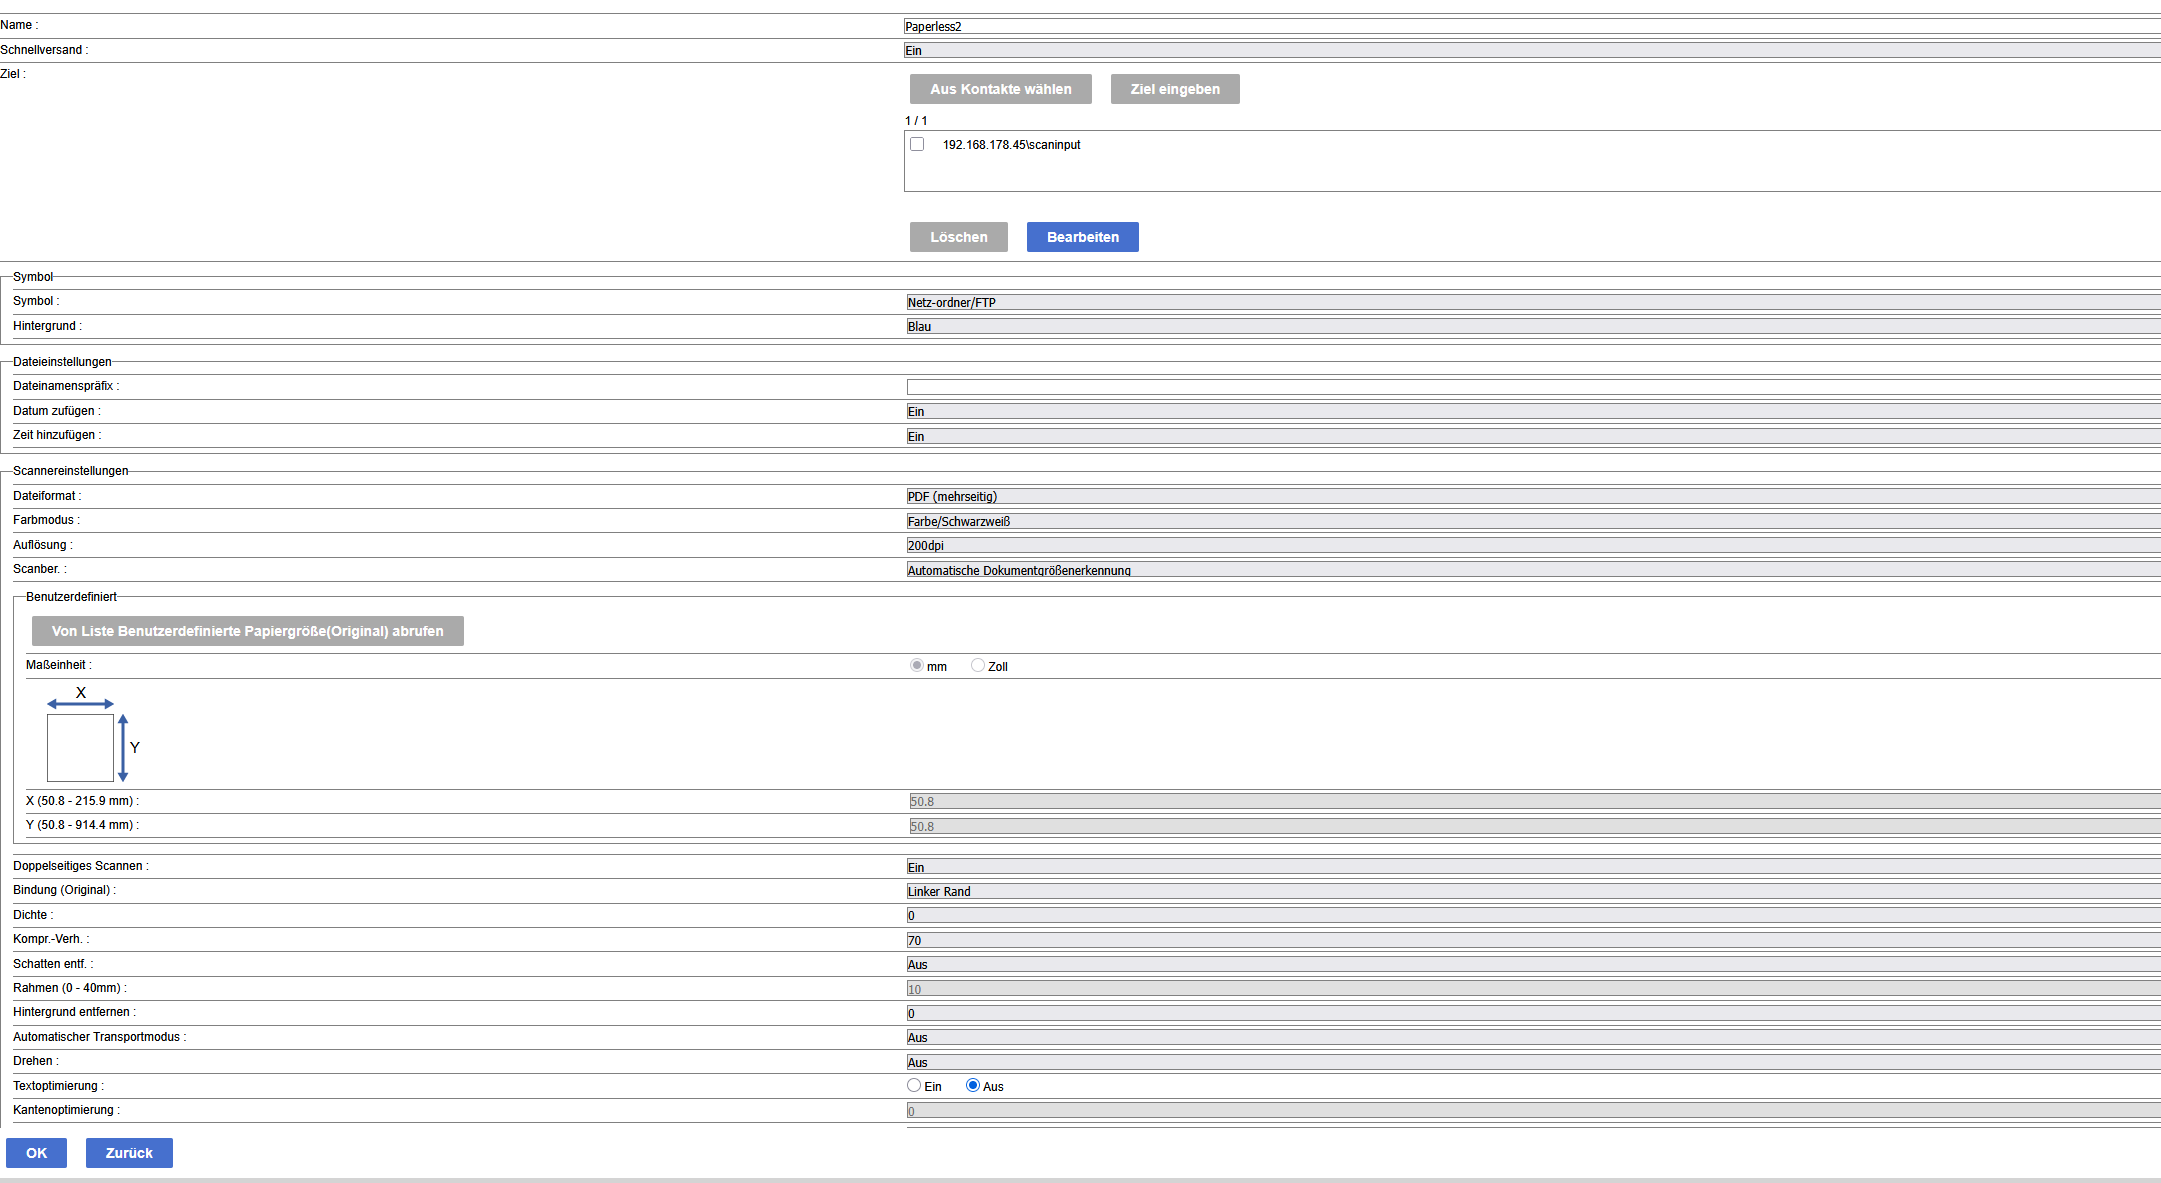Image resolution: width=2161 pixels, height=1183 pixels.
Task: Select the mm unit radio button
Action: (x=916, y=666)
